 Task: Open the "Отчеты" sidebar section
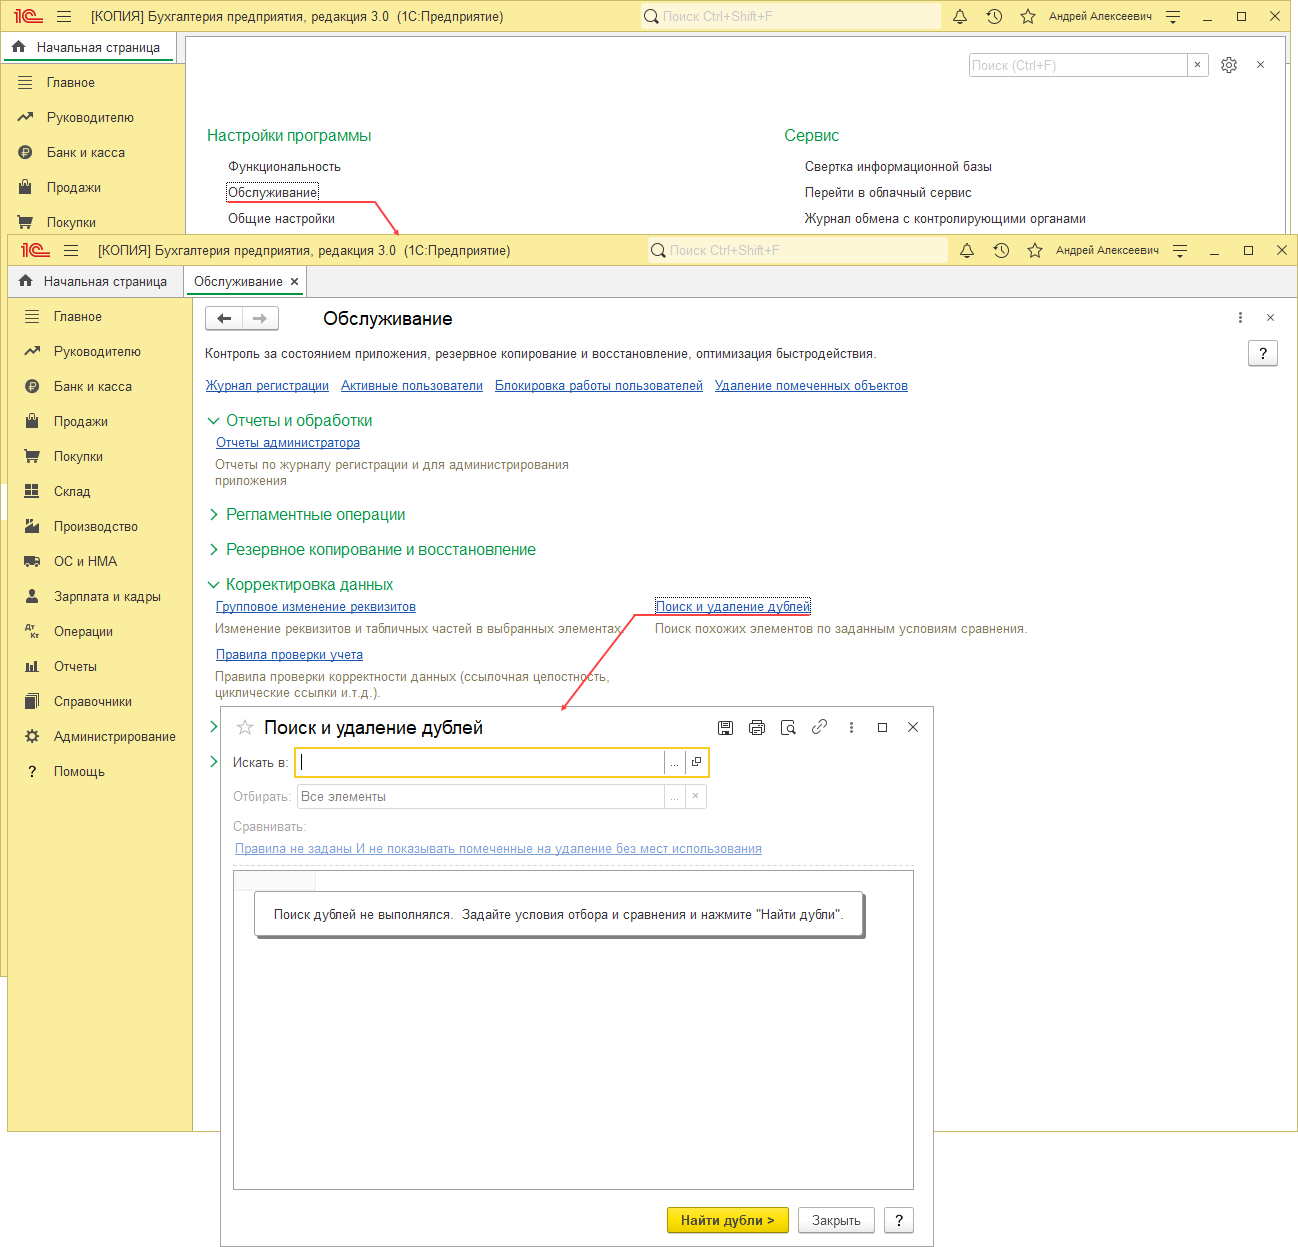[x=75, y=667]
